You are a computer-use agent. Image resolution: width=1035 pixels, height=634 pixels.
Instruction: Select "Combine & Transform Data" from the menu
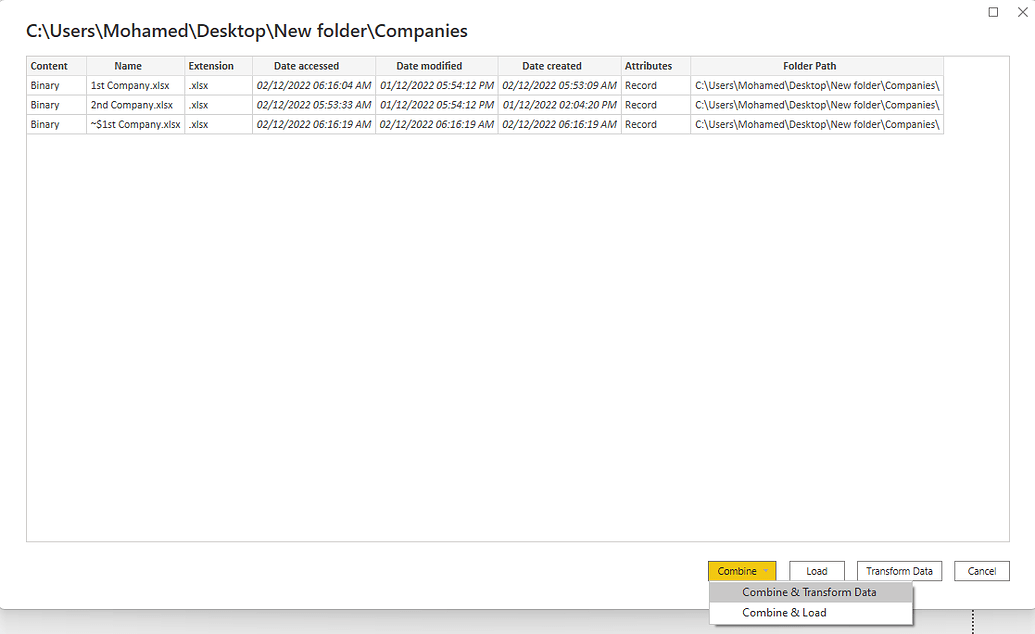point(811,591)
